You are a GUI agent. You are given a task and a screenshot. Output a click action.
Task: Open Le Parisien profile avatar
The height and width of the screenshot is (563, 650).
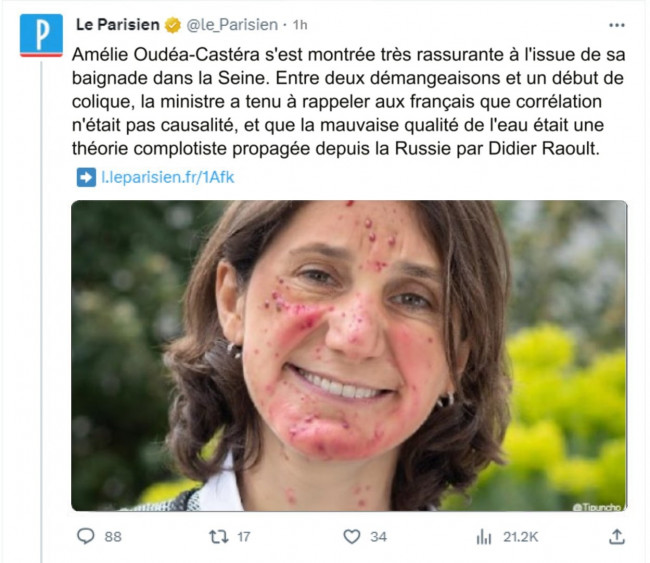click(41, 35)
